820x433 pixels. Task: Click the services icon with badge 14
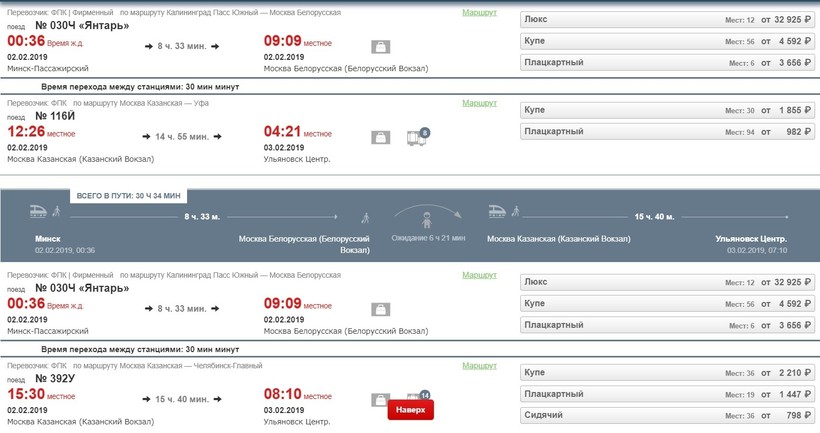pyautogui.click(x=416, y=399)
